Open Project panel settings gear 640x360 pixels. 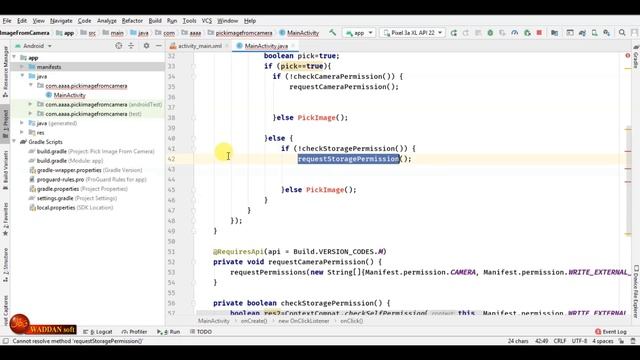tap(146, 46)
